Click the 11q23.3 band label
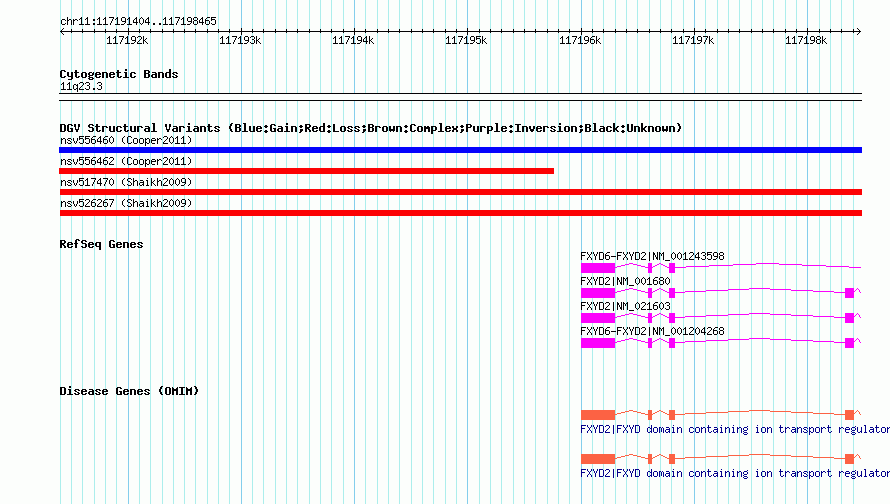Screen dimensions: 890x504 point(81,86)
